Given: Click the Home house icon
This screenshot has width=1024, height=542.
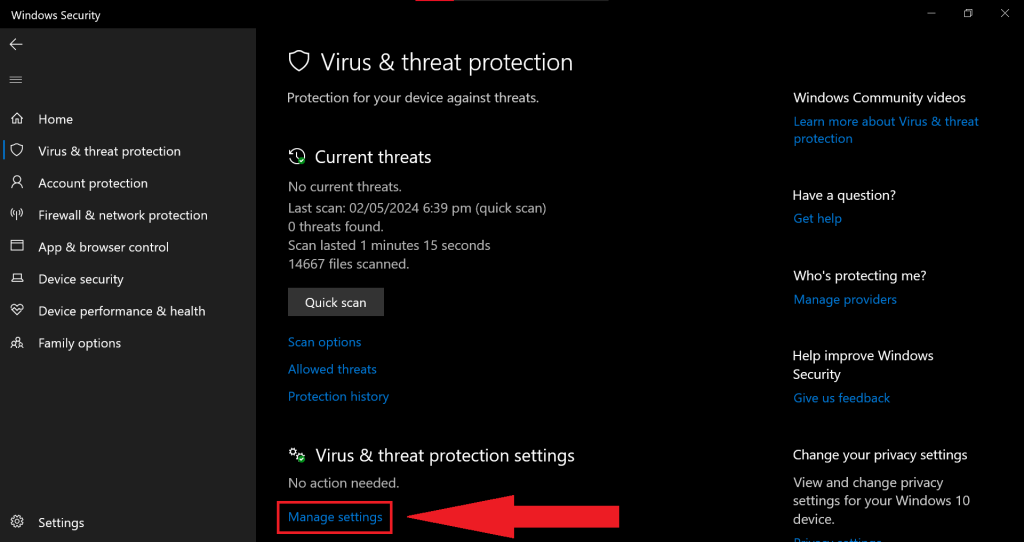Looking at the screenshot, I should click(17, 119).
